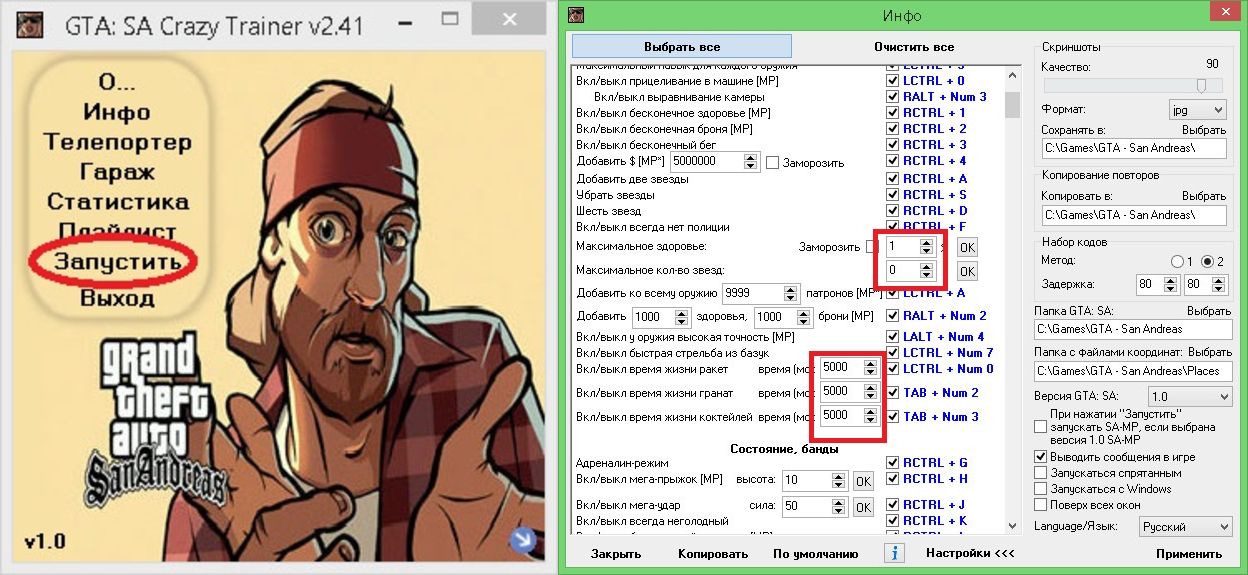The height and width of the screenshot is (575, 1248).
Task: Click the Выбрать все button
Action: [681, 47]
